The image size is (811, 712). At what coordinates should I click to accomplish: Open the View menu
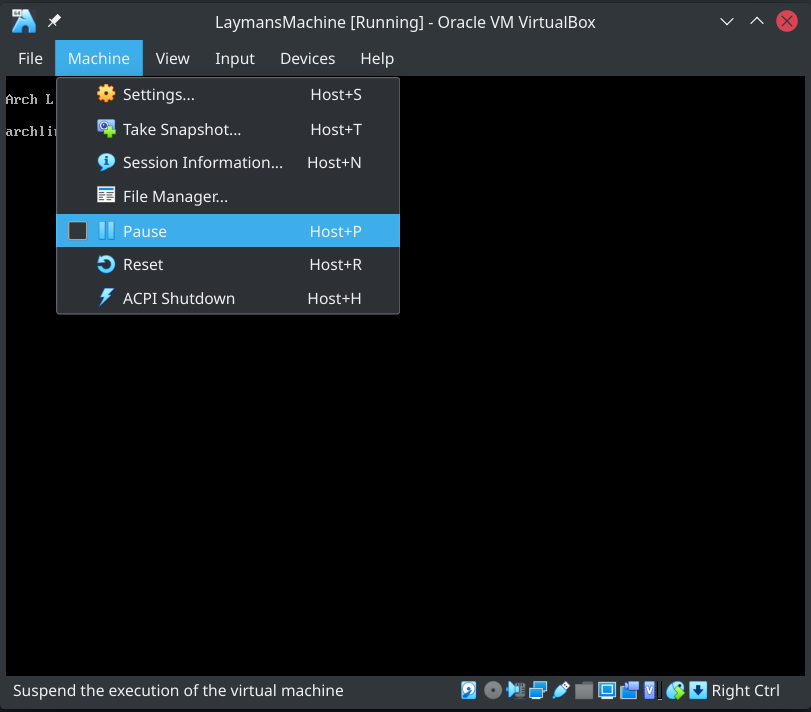[x=173, y=58]
